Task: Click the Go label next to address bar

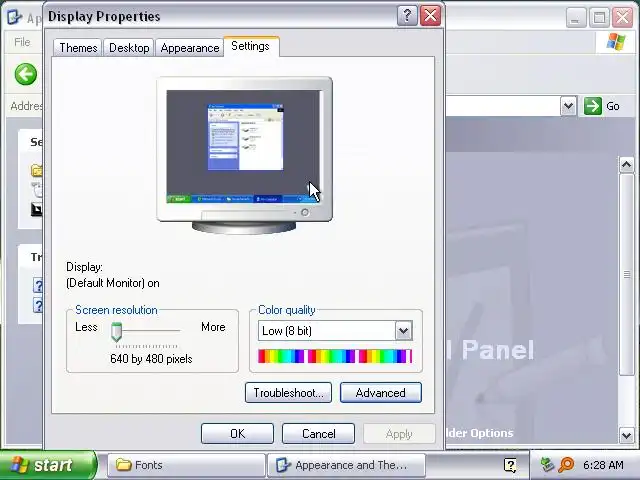Action: tap(613, 106)
